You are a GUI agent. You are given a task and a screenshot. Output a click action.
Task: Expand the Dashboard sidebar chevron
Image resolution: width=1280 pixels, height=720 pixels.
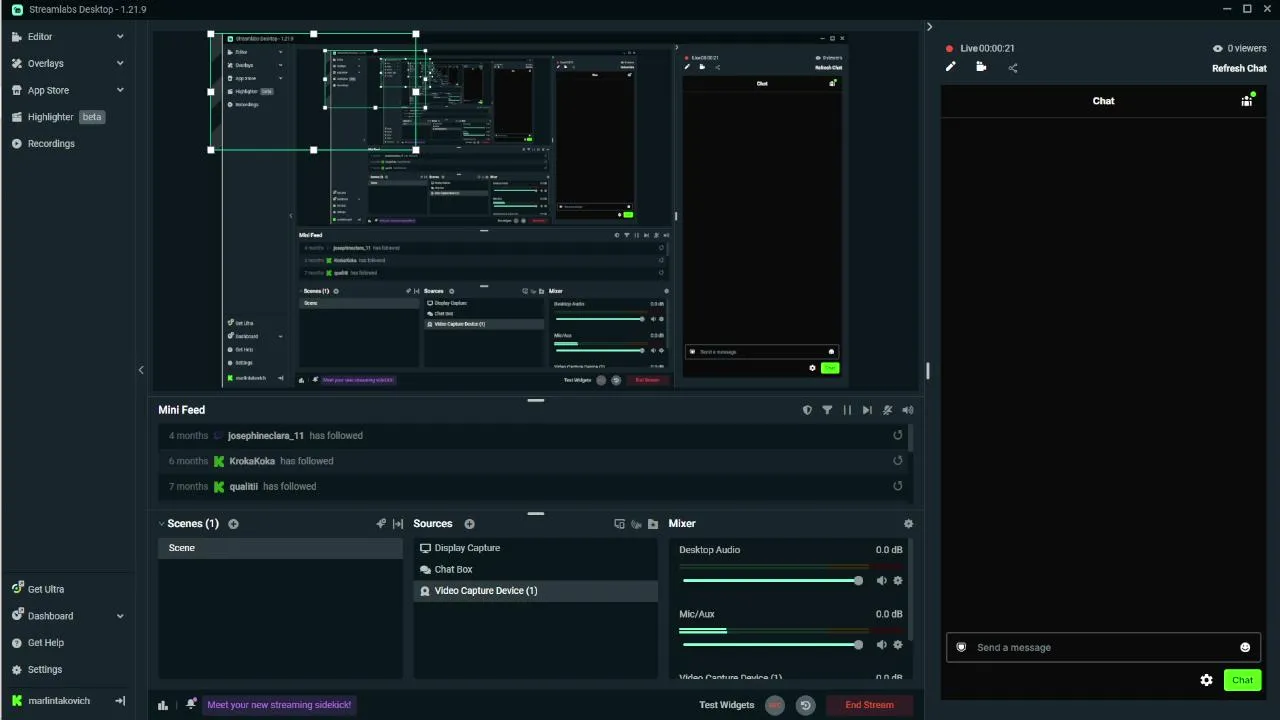(120, 616)
